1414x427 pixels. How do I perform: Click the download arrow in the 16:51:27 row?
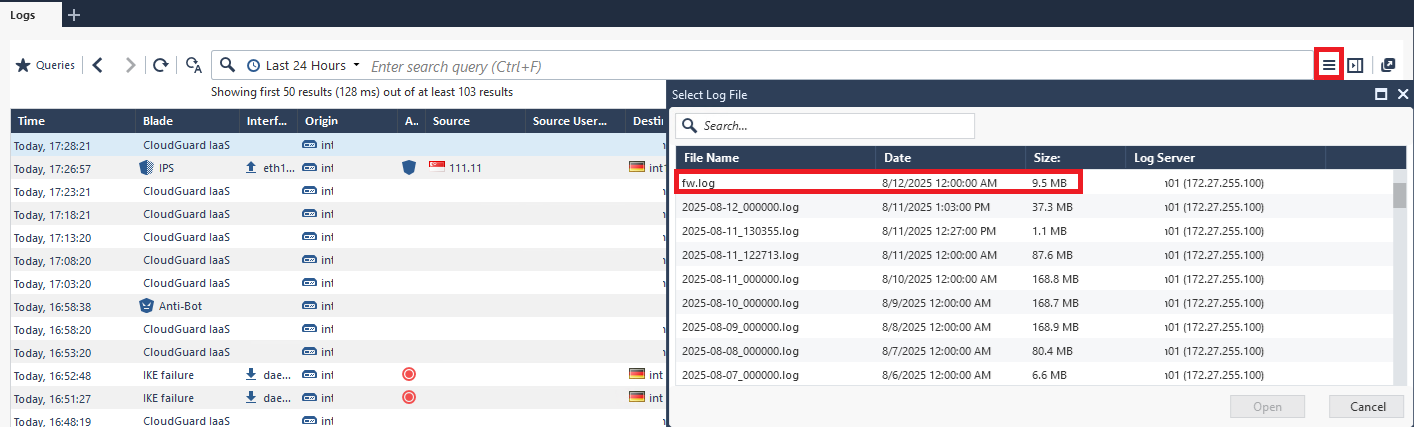(251, 397)
